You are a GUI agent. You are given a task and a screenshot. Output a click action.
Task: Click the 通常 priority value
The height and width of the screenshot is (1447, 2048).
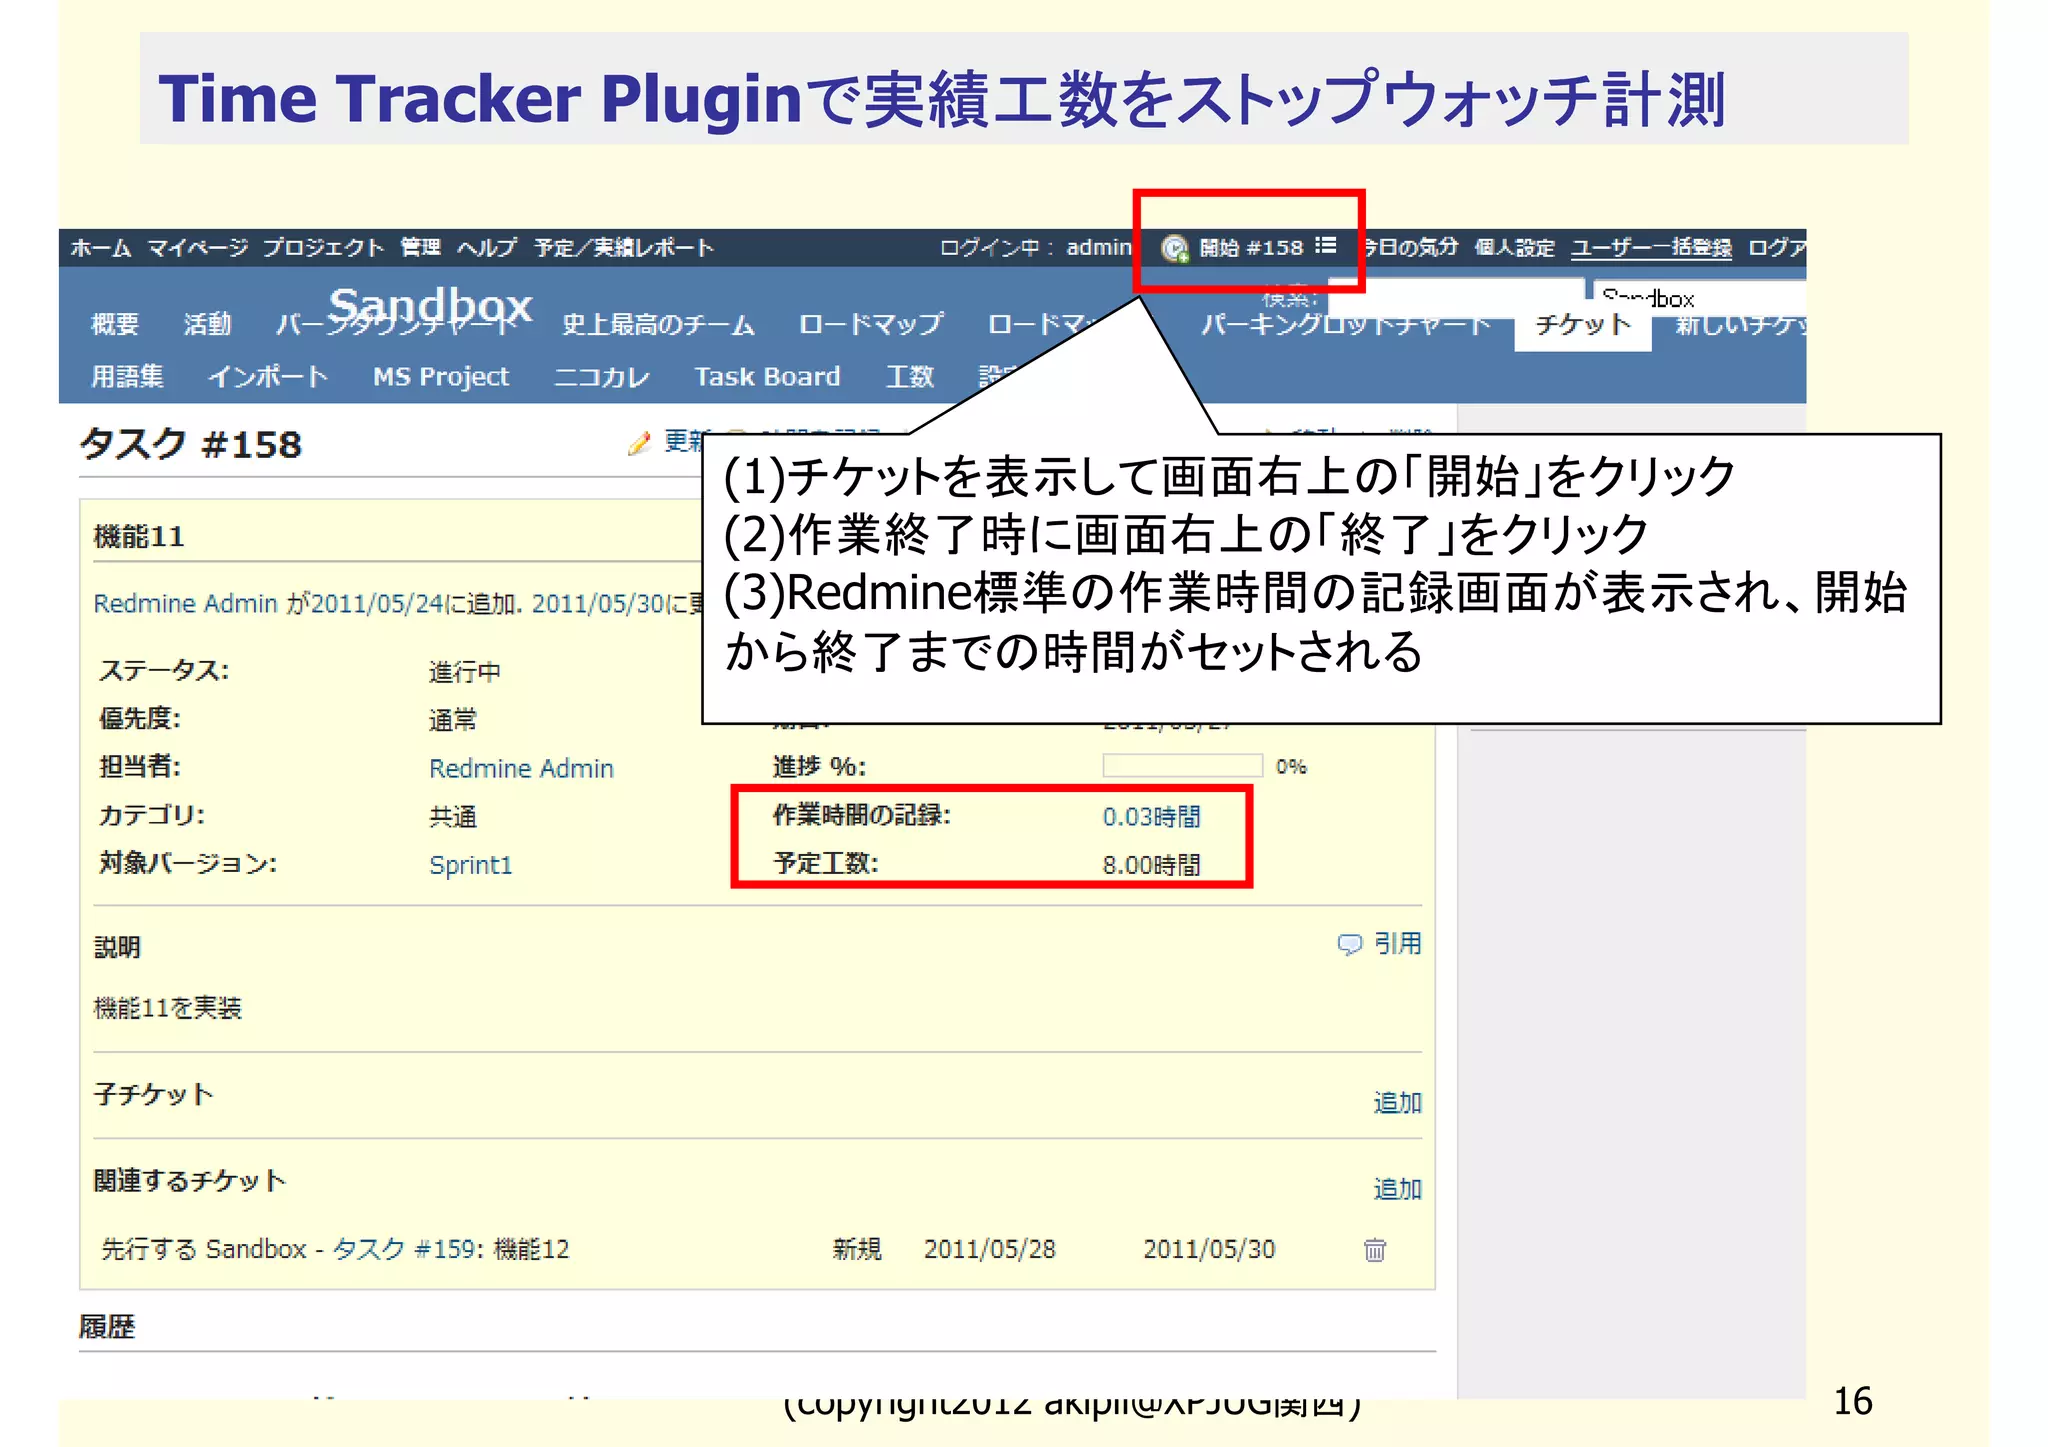coord(453,720)
